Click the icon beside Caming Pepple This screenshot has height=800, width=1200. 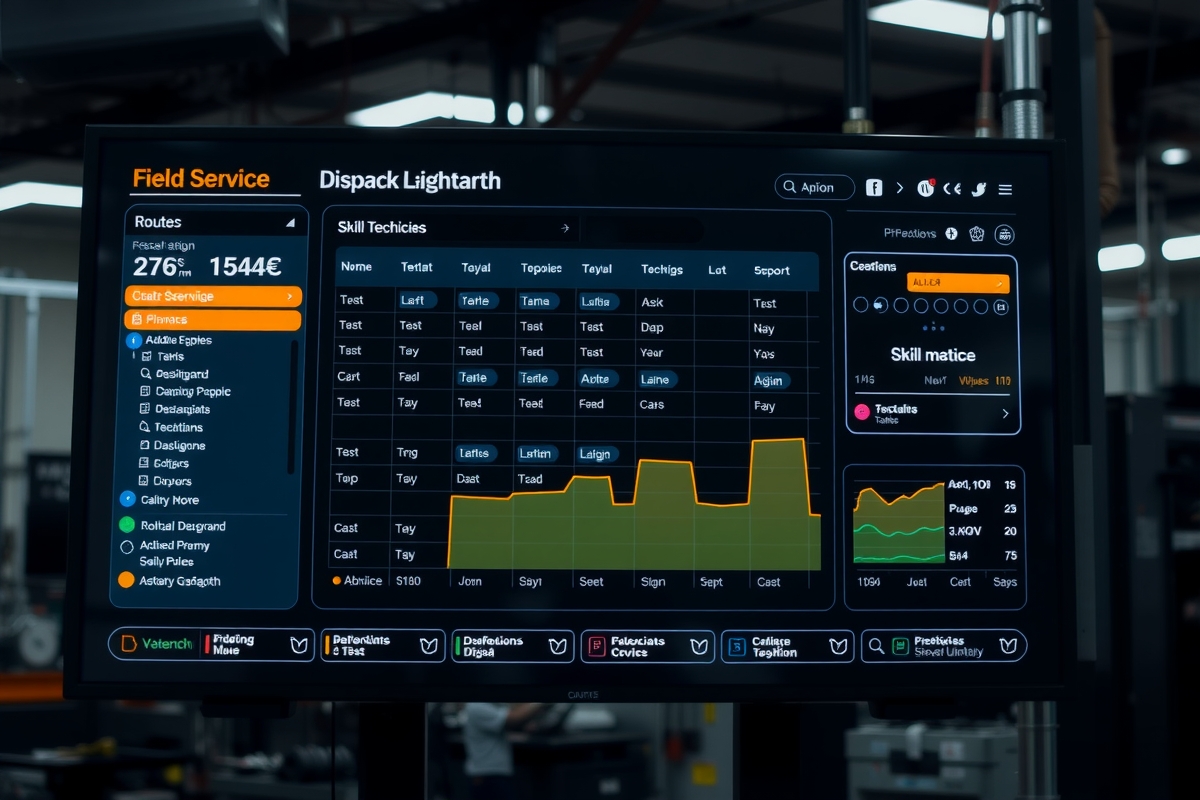click(x=146, y=392)
